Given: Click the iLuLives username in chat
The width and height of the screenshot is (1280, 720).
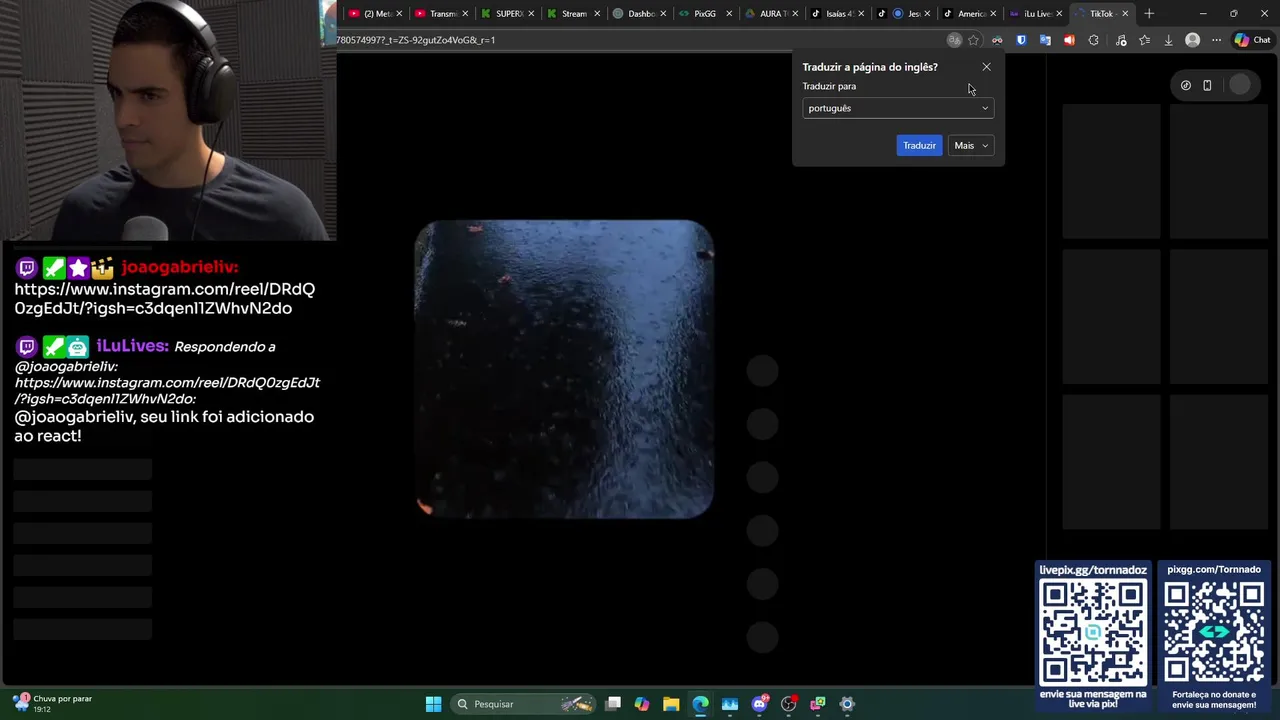Looking at the screenshot, I should [132, 346].
